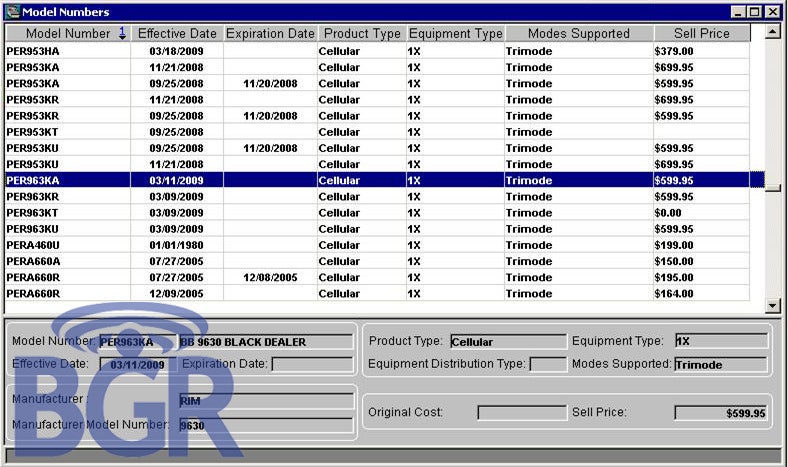Viewport: 788px width, 467px height.
Task: Select the PER963KT row
Action: tap(377, 213)
